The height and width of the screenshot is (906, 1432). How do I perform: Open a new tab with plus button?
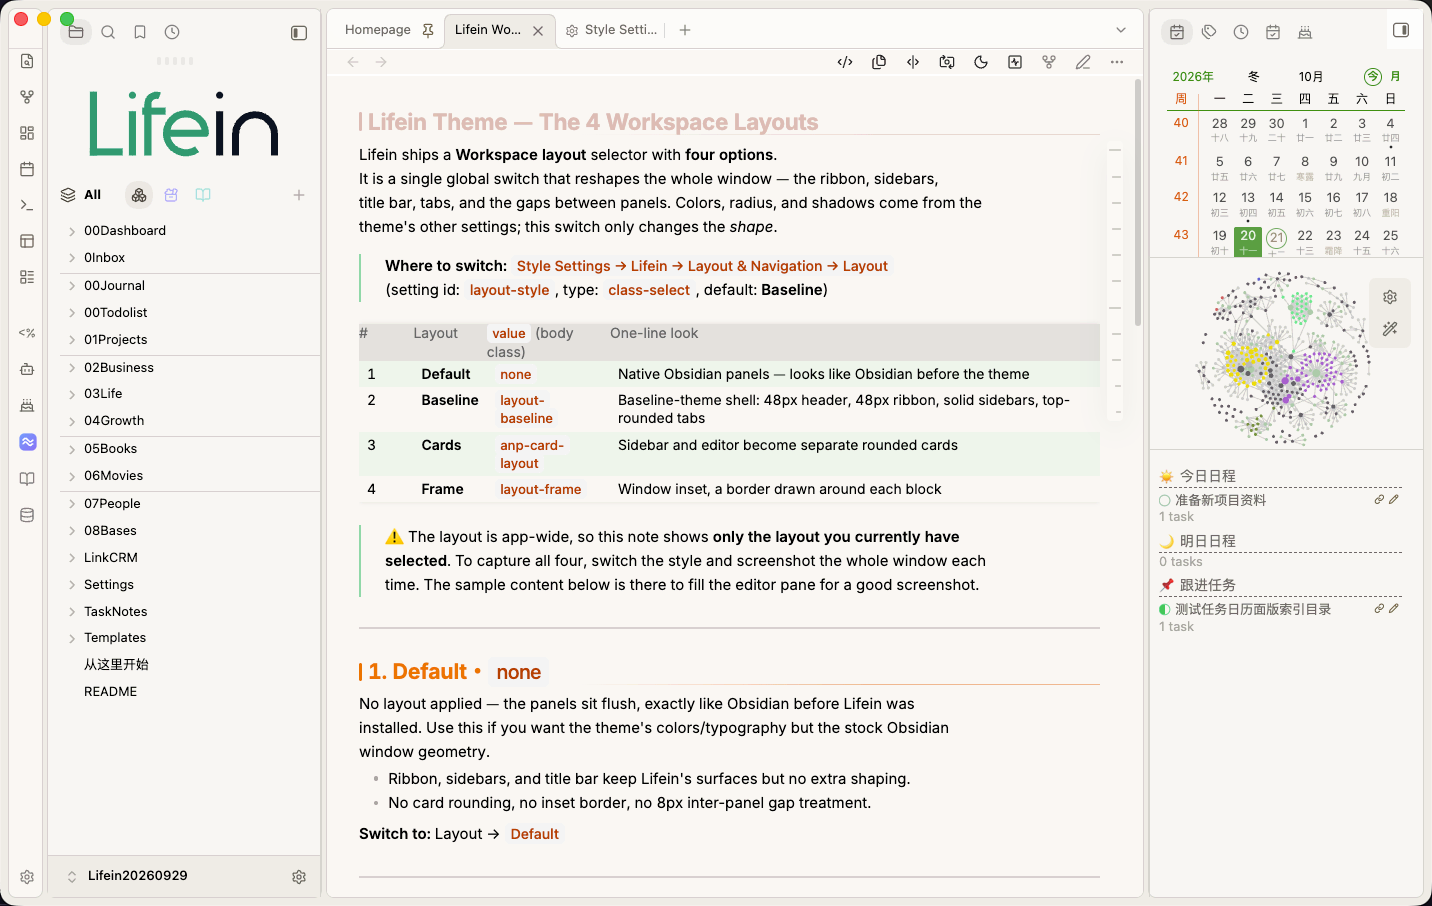click(685, 30)
